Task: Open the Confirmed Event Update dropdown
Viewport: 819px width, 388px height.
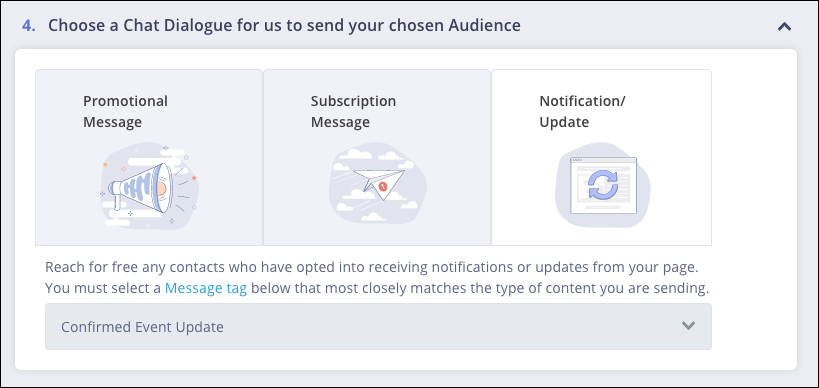Action: click(x=378, y=326)
